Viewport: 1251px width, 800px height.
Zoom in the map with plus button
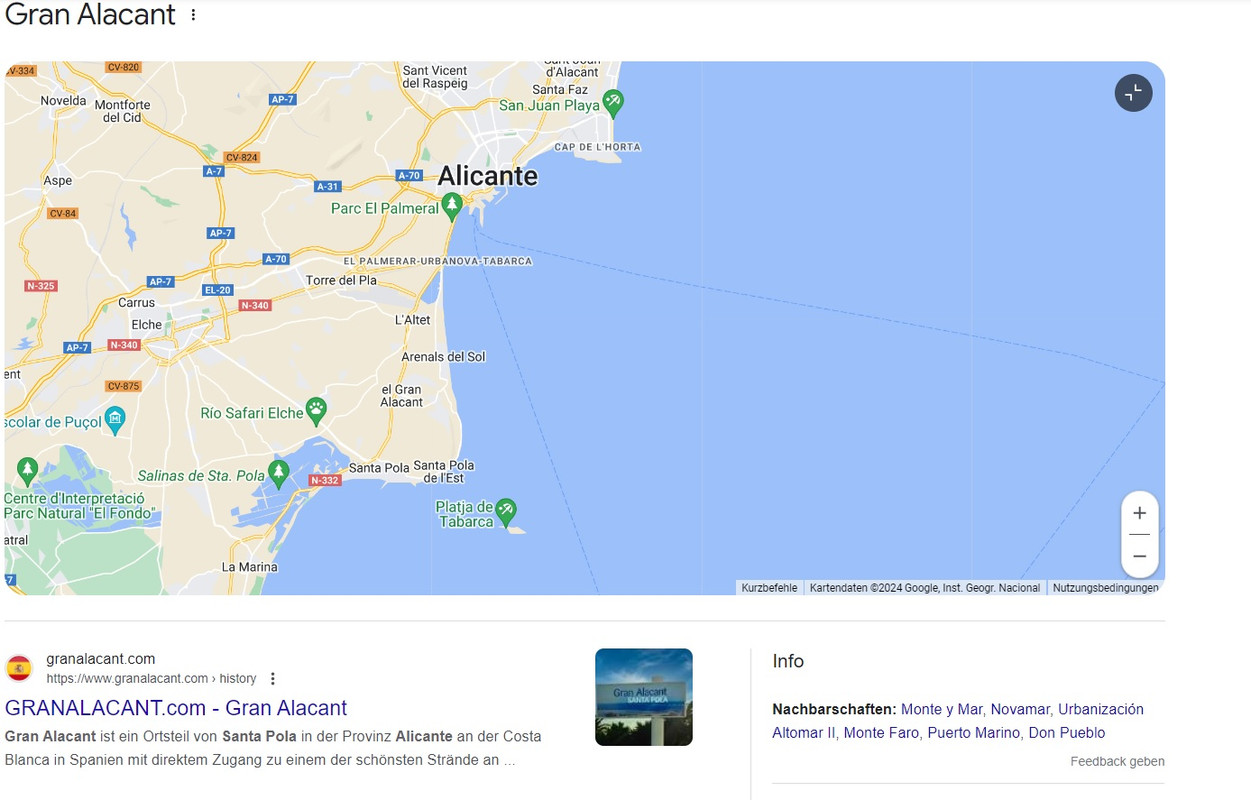(1139, 513)
